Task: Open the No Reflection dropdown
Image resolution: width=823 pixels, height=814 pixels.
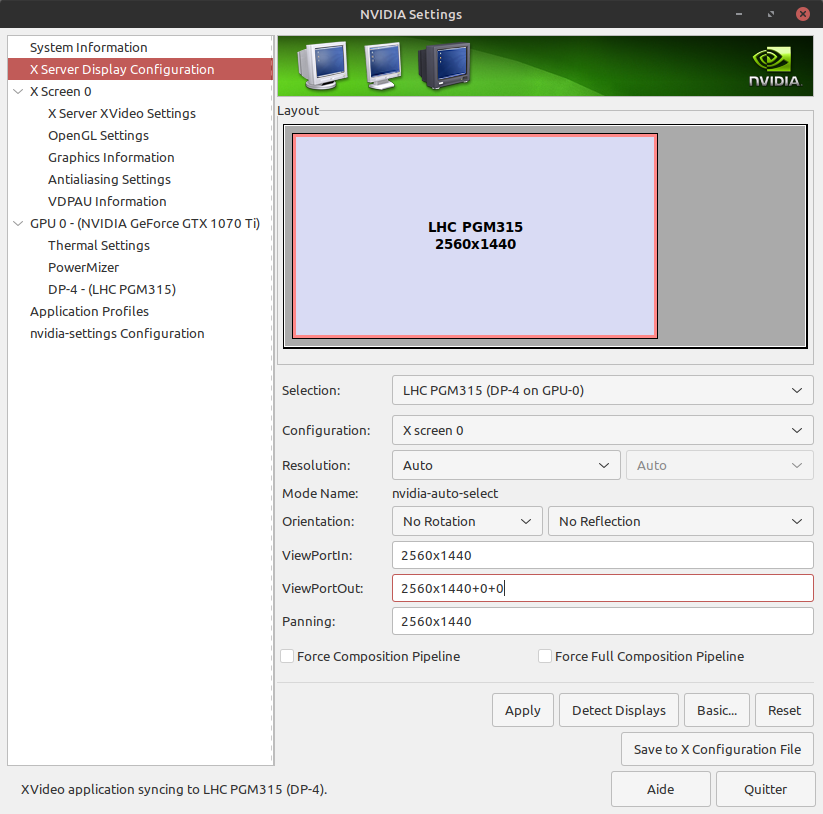Action: pyautogui.click(x=681, y=522)
